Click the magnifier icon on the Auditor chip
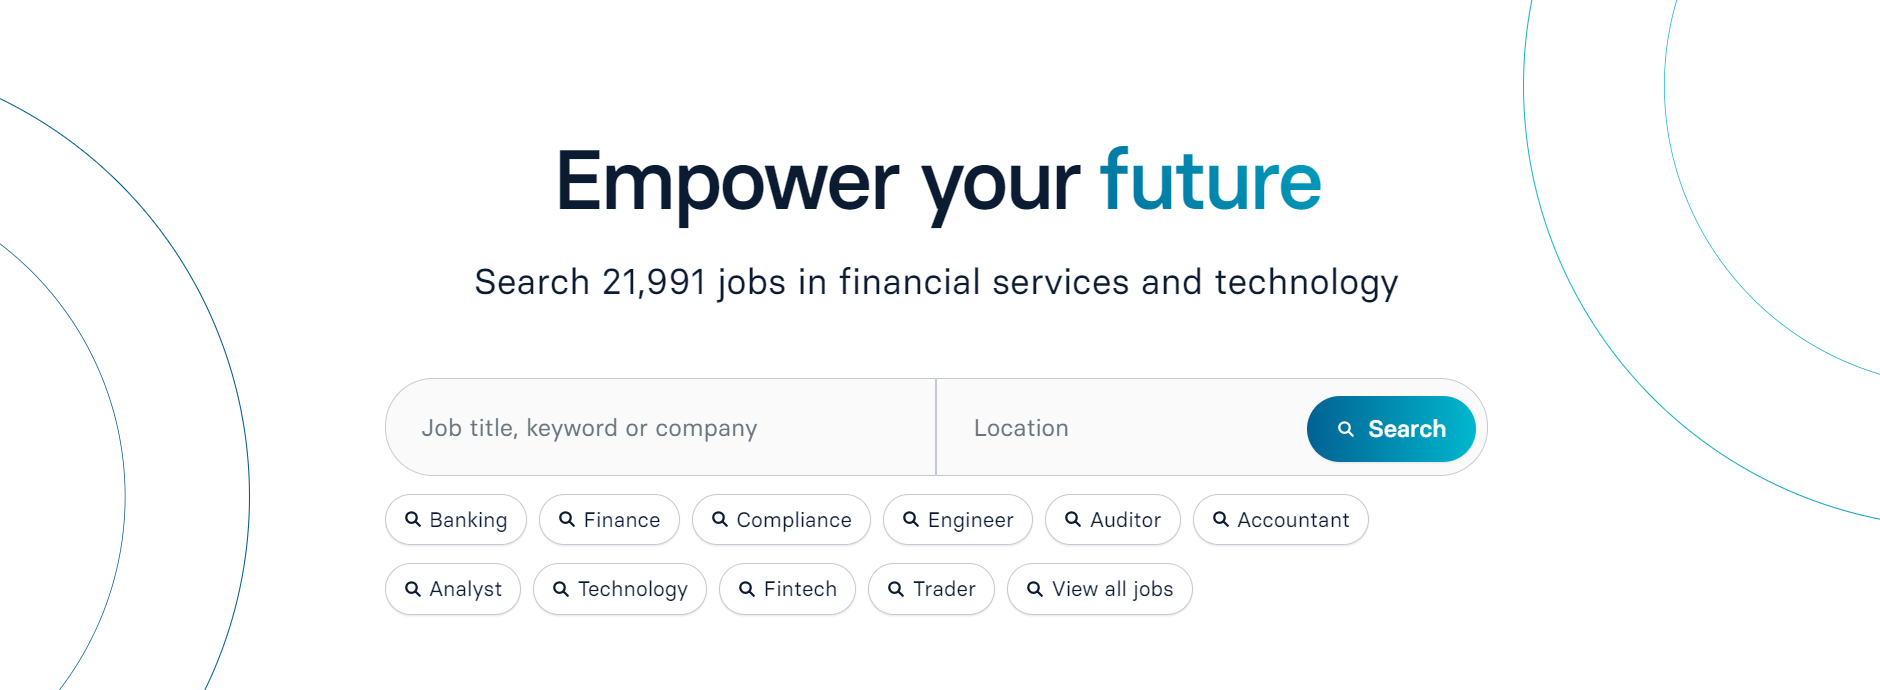 [1072, 520]
